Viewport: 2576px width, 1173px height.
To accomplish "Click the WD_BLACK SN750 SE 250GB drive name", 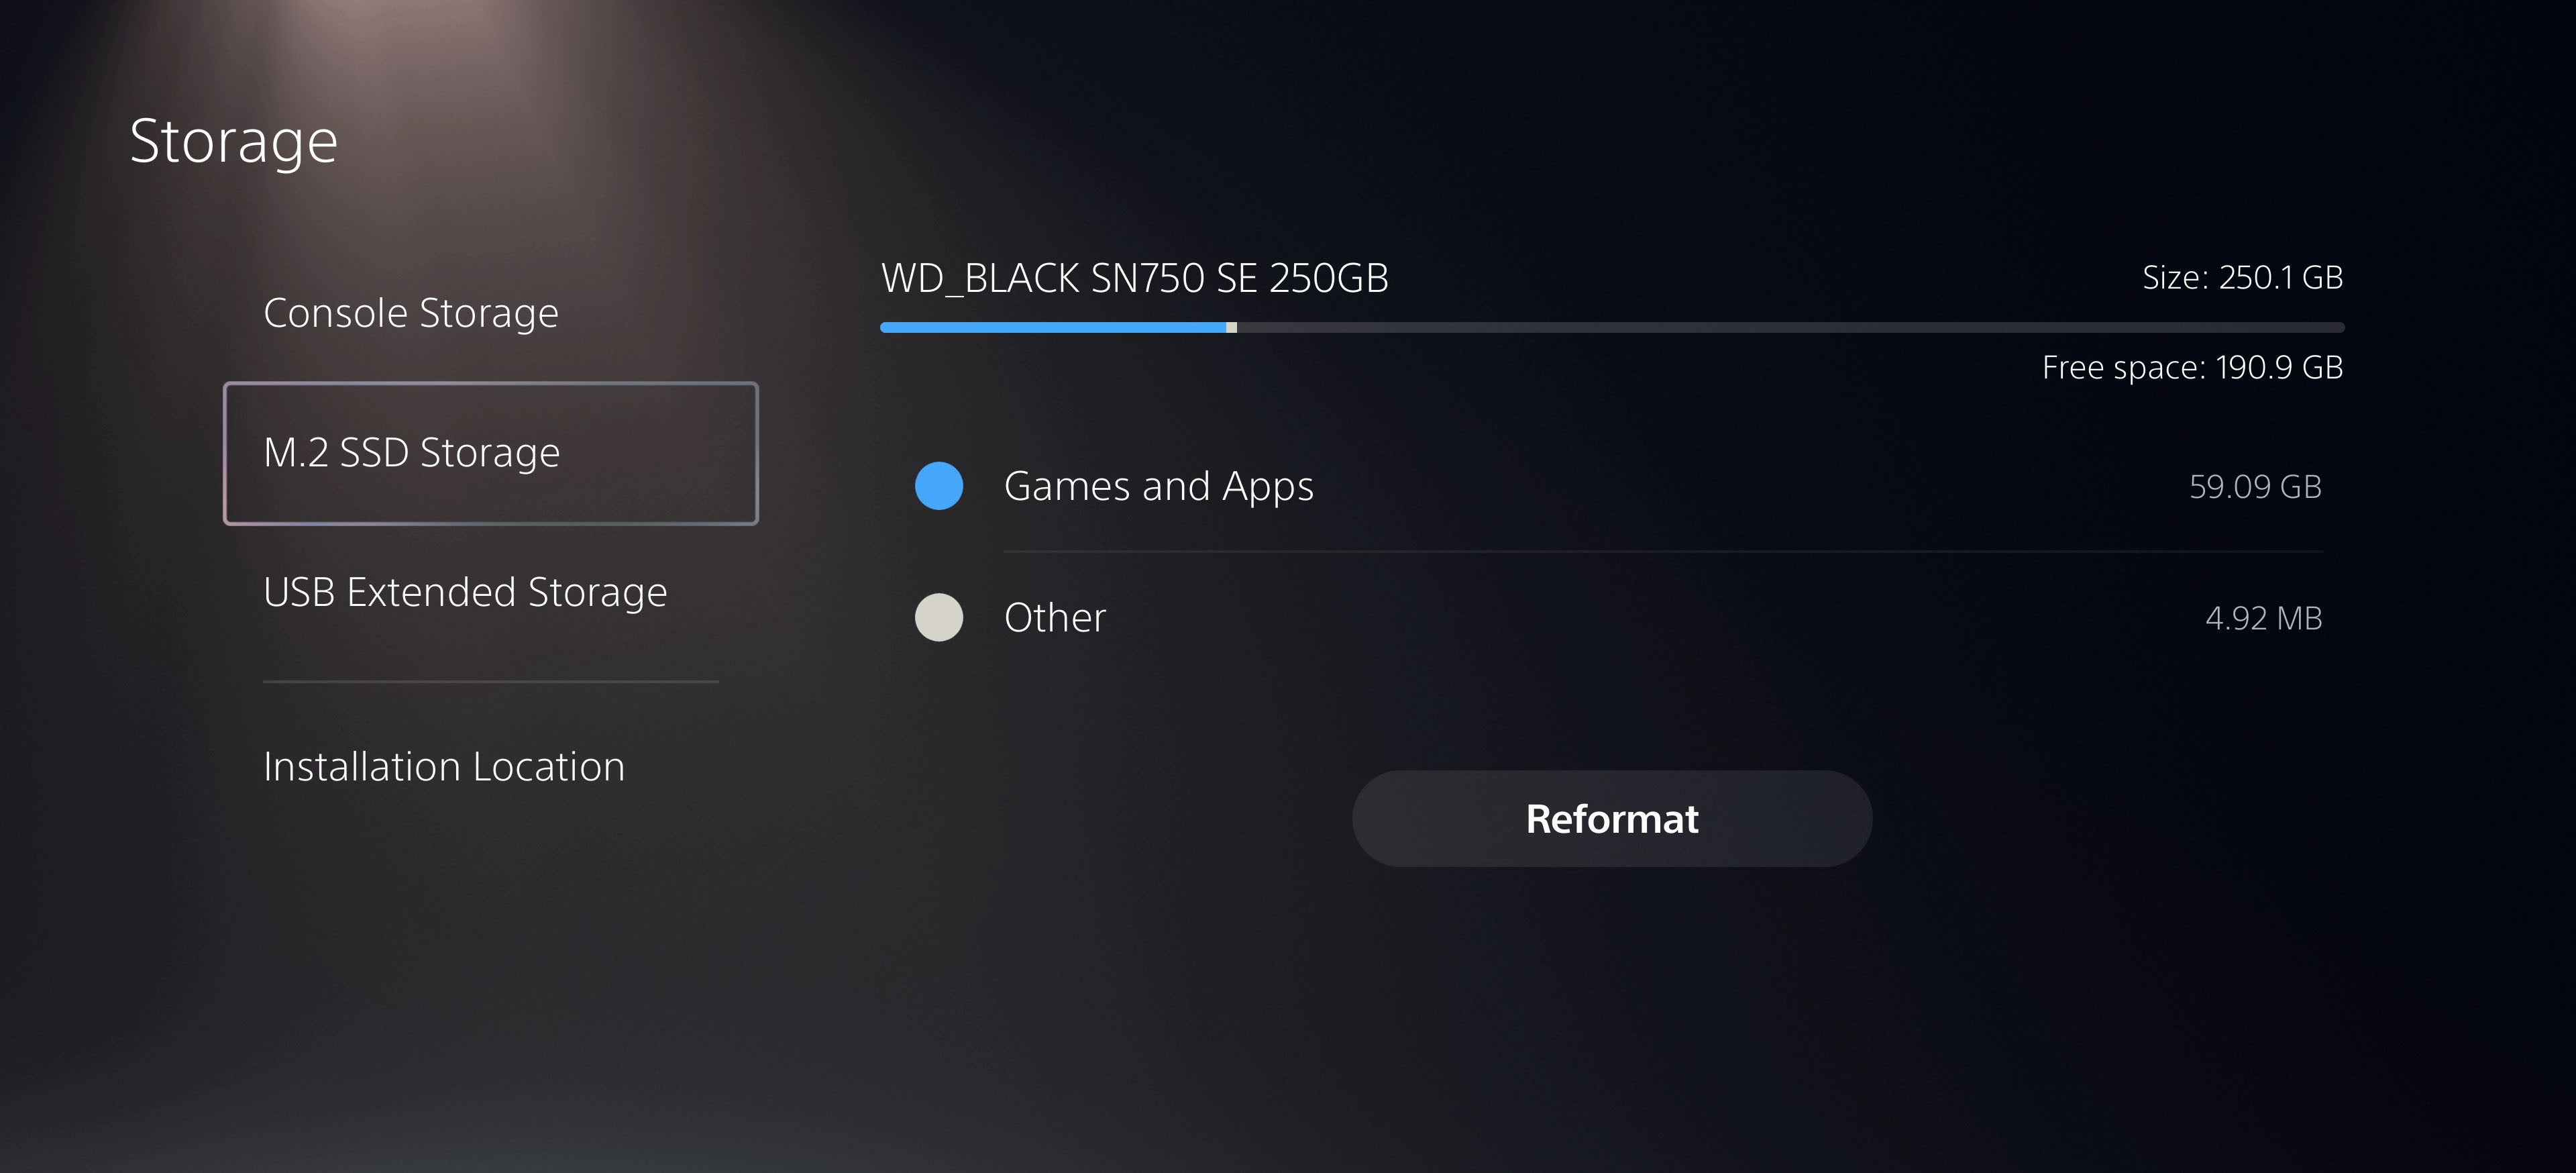I will coord(1135,278).
